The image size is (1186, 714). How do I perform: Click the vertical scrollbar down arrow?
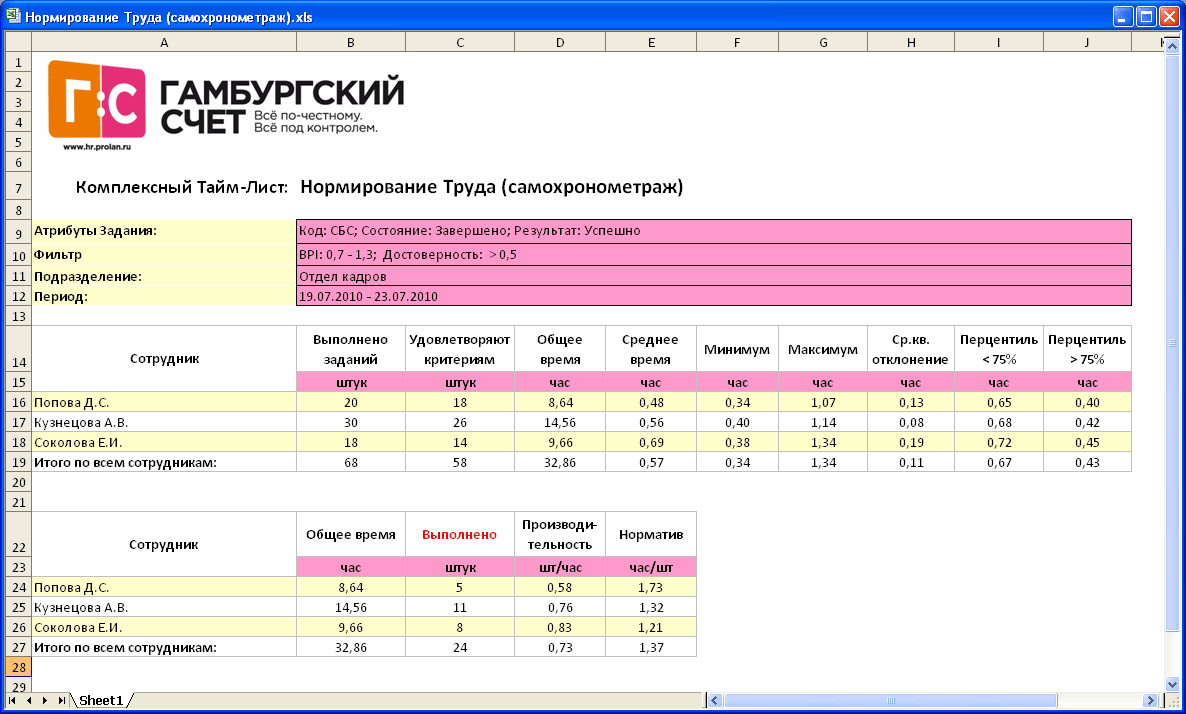pos(1174,684)
